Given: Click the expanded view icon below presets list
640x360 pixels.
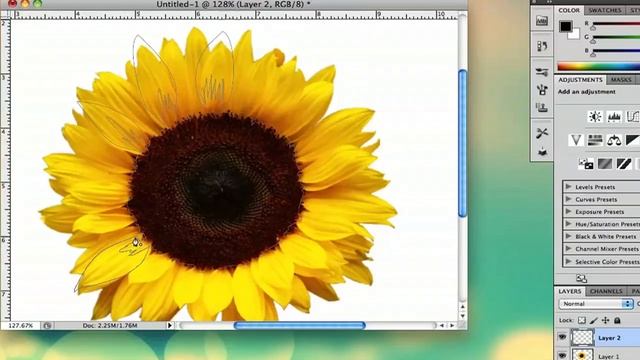Looking at the screenshot, I should tap(581, 279).
